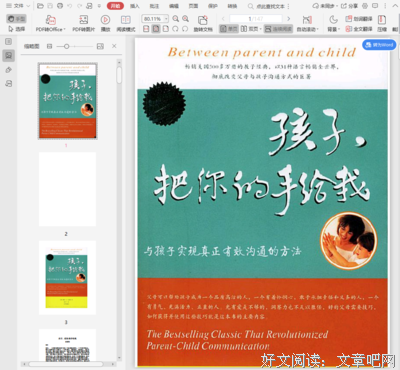Click the redo arrow icon
The height and width of the screenshot is (370, 400).
point(79,6)
